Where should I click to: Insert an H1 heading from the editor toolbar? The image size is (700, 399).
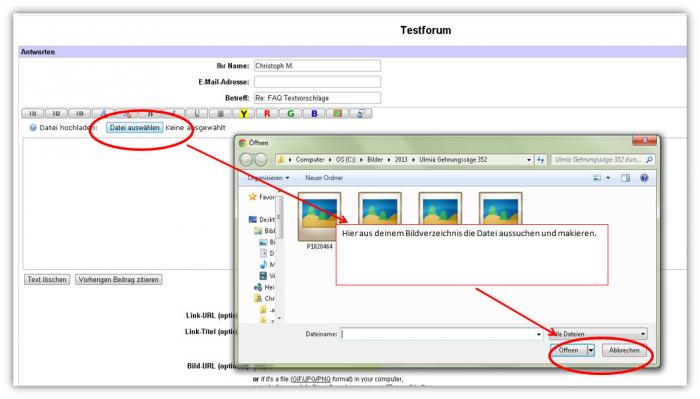pyautogui.click(x=33, y=113)
